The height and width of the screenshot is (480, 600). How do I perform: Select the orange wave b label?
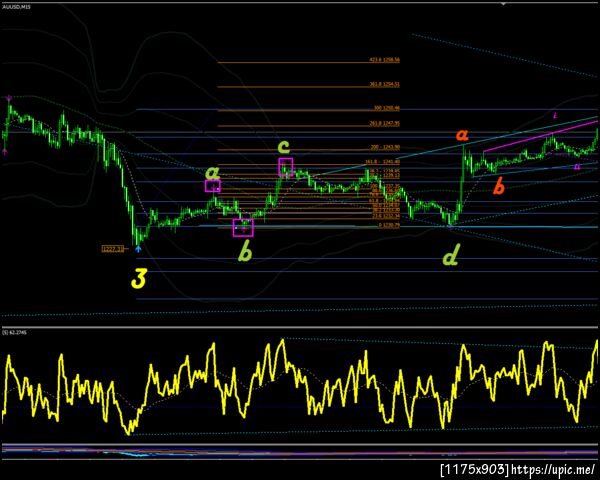(x=499, y=186)
